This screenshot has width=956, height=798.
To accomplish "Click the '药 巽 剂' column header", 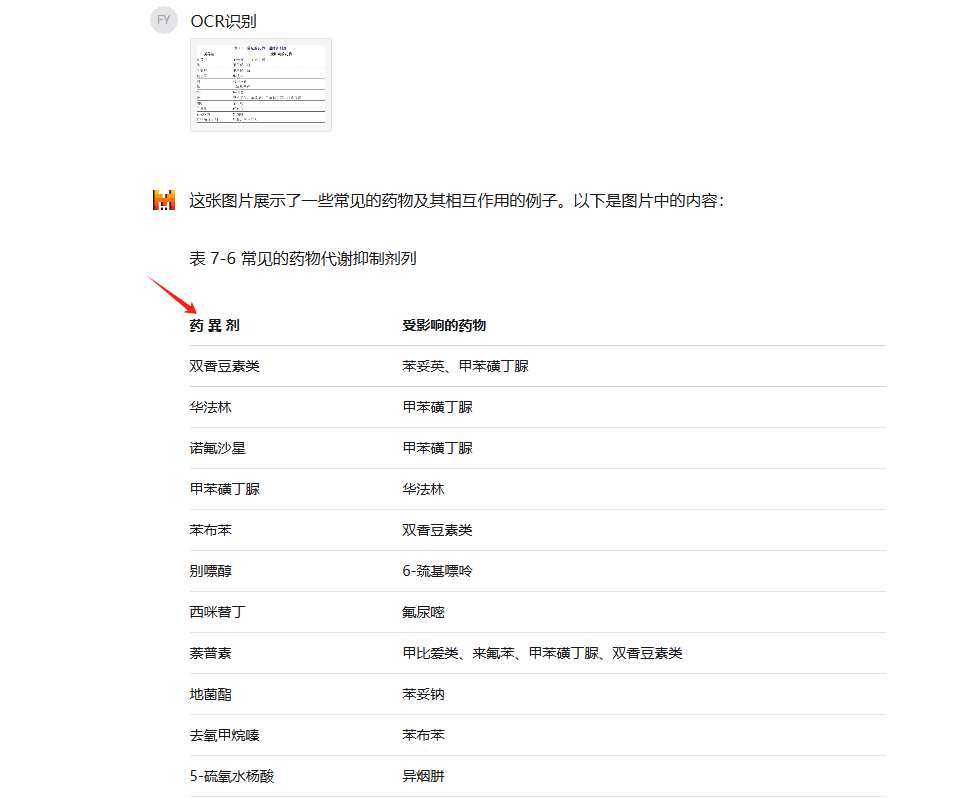I will pos(214,326).
